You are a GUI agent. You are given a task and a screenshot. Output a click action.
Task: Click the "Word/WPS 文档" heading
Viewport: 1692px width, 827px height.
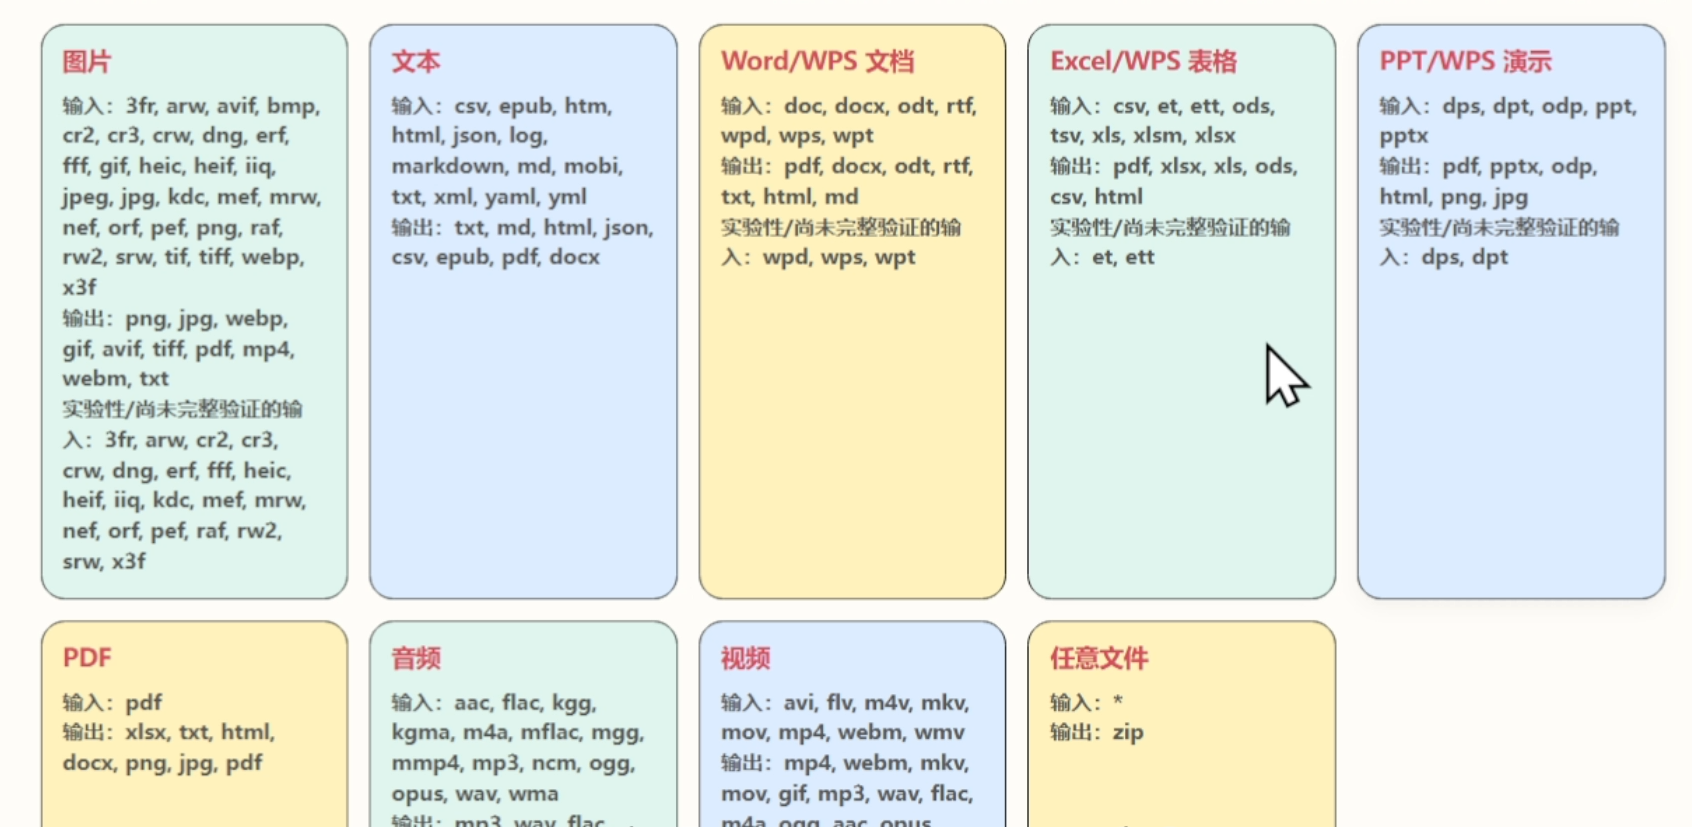[x=818, y=62]
